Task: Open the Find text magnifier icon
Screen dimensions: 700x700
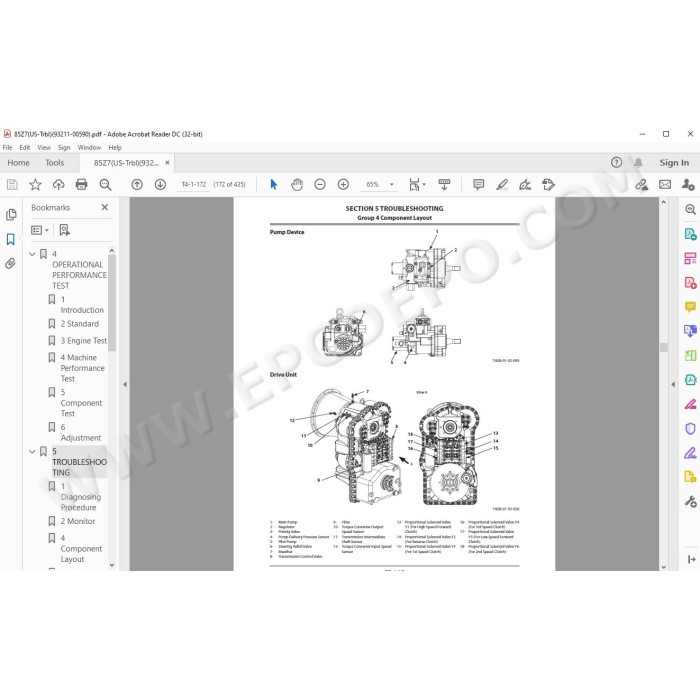Action: pos(105,184)
